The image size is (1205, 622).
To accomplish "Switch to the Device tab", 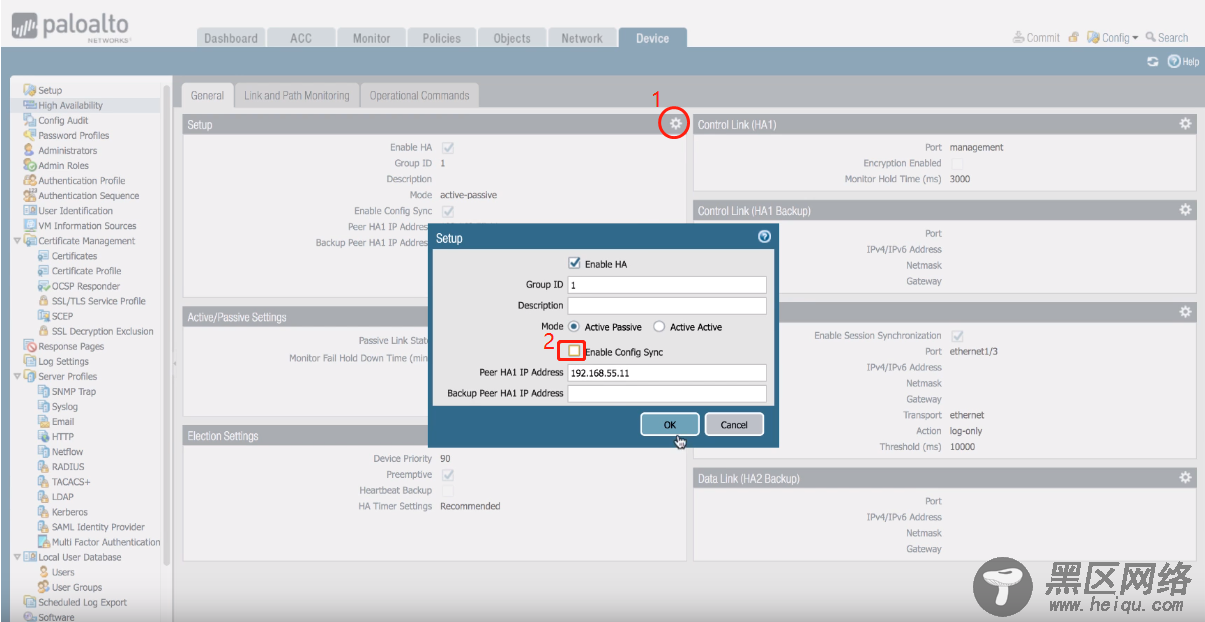I will 652,38.
